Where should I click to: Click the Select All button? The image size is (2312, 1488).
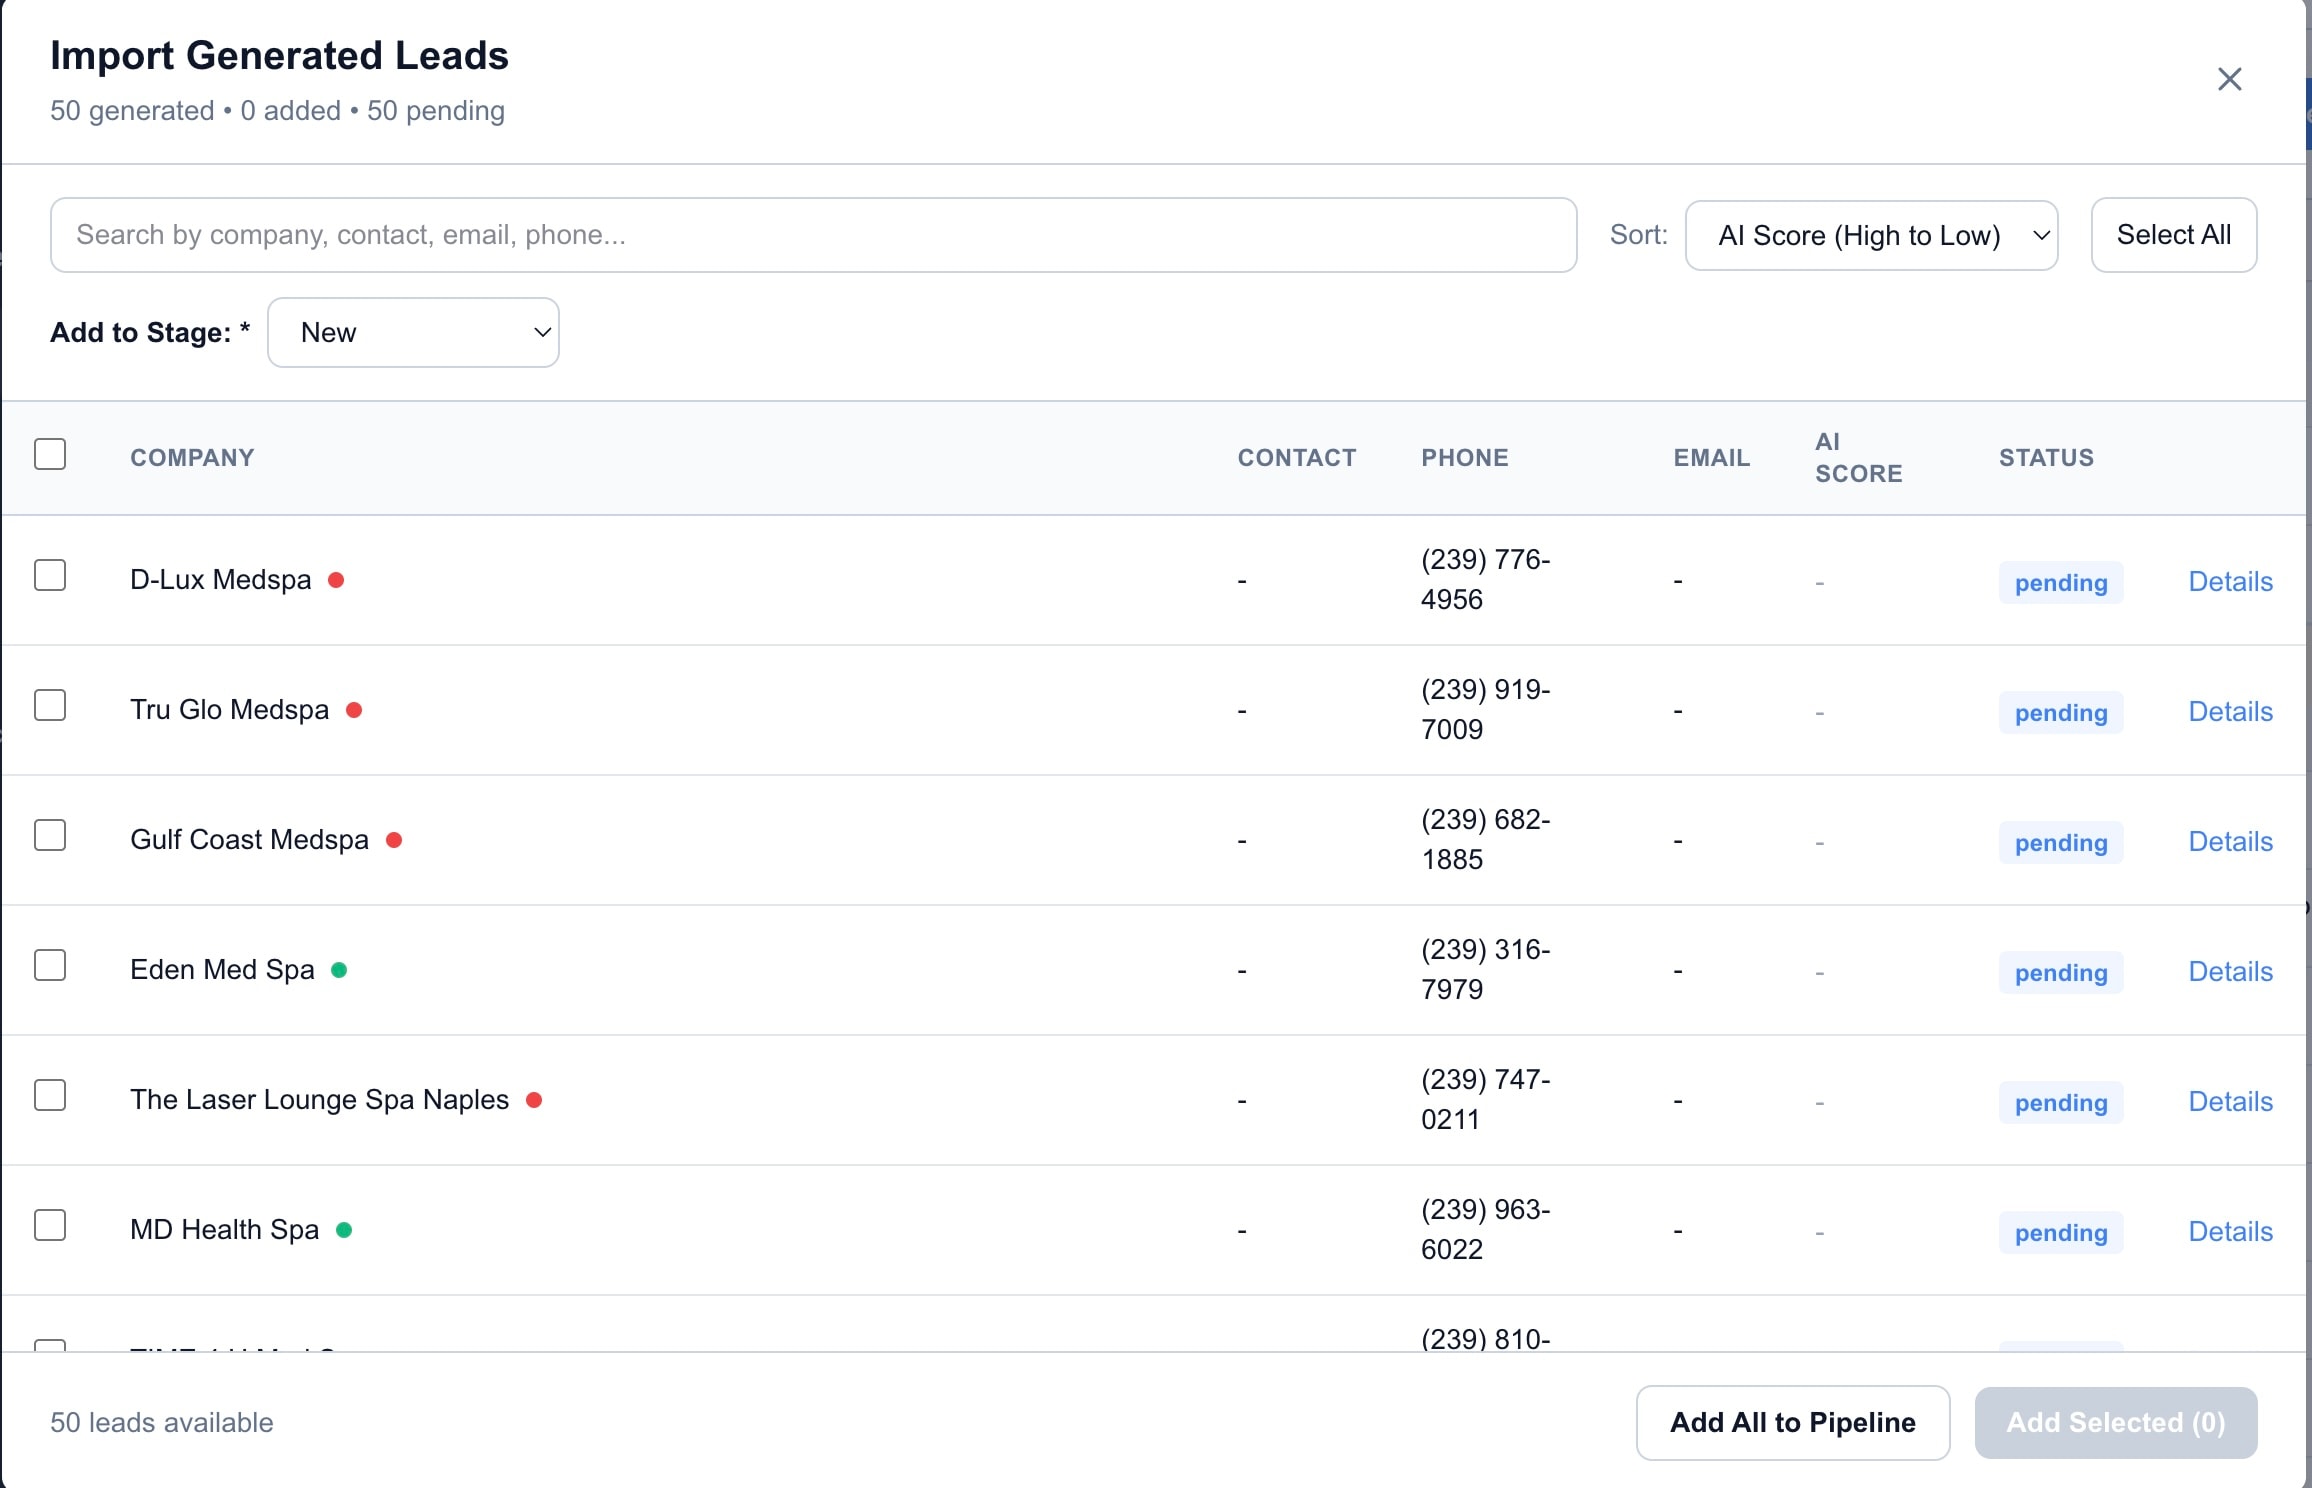coord(2173,235)
